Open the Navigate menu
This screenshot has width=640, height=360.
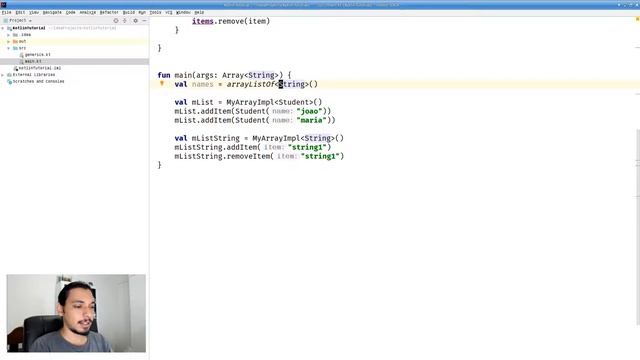[52, 13]
